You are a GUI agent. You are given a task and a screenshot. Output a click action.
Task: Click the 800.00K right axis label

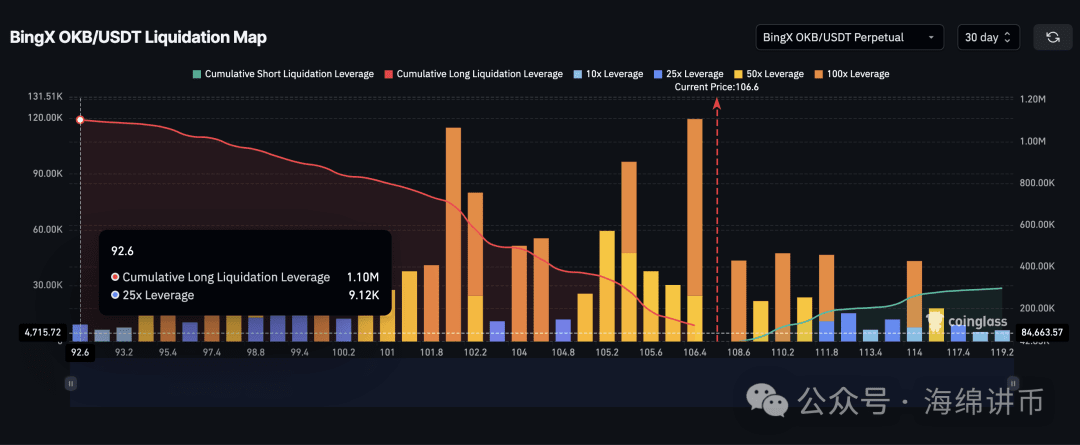pos(1038,183)
